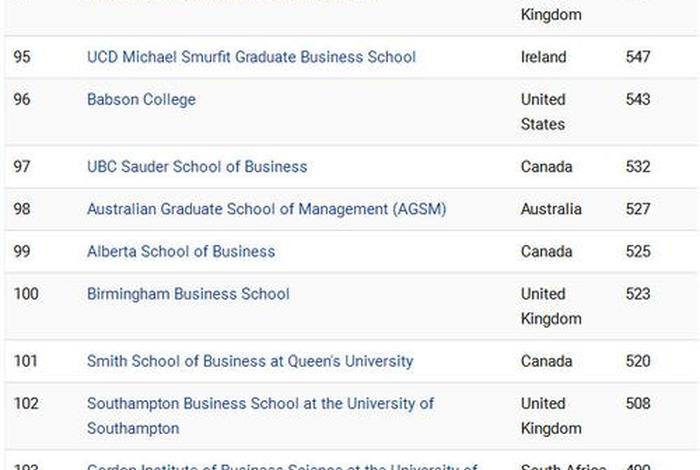This screenshot has width=700, height=470.
Task: Select the Ireland country cell
Action: [543, 57]
